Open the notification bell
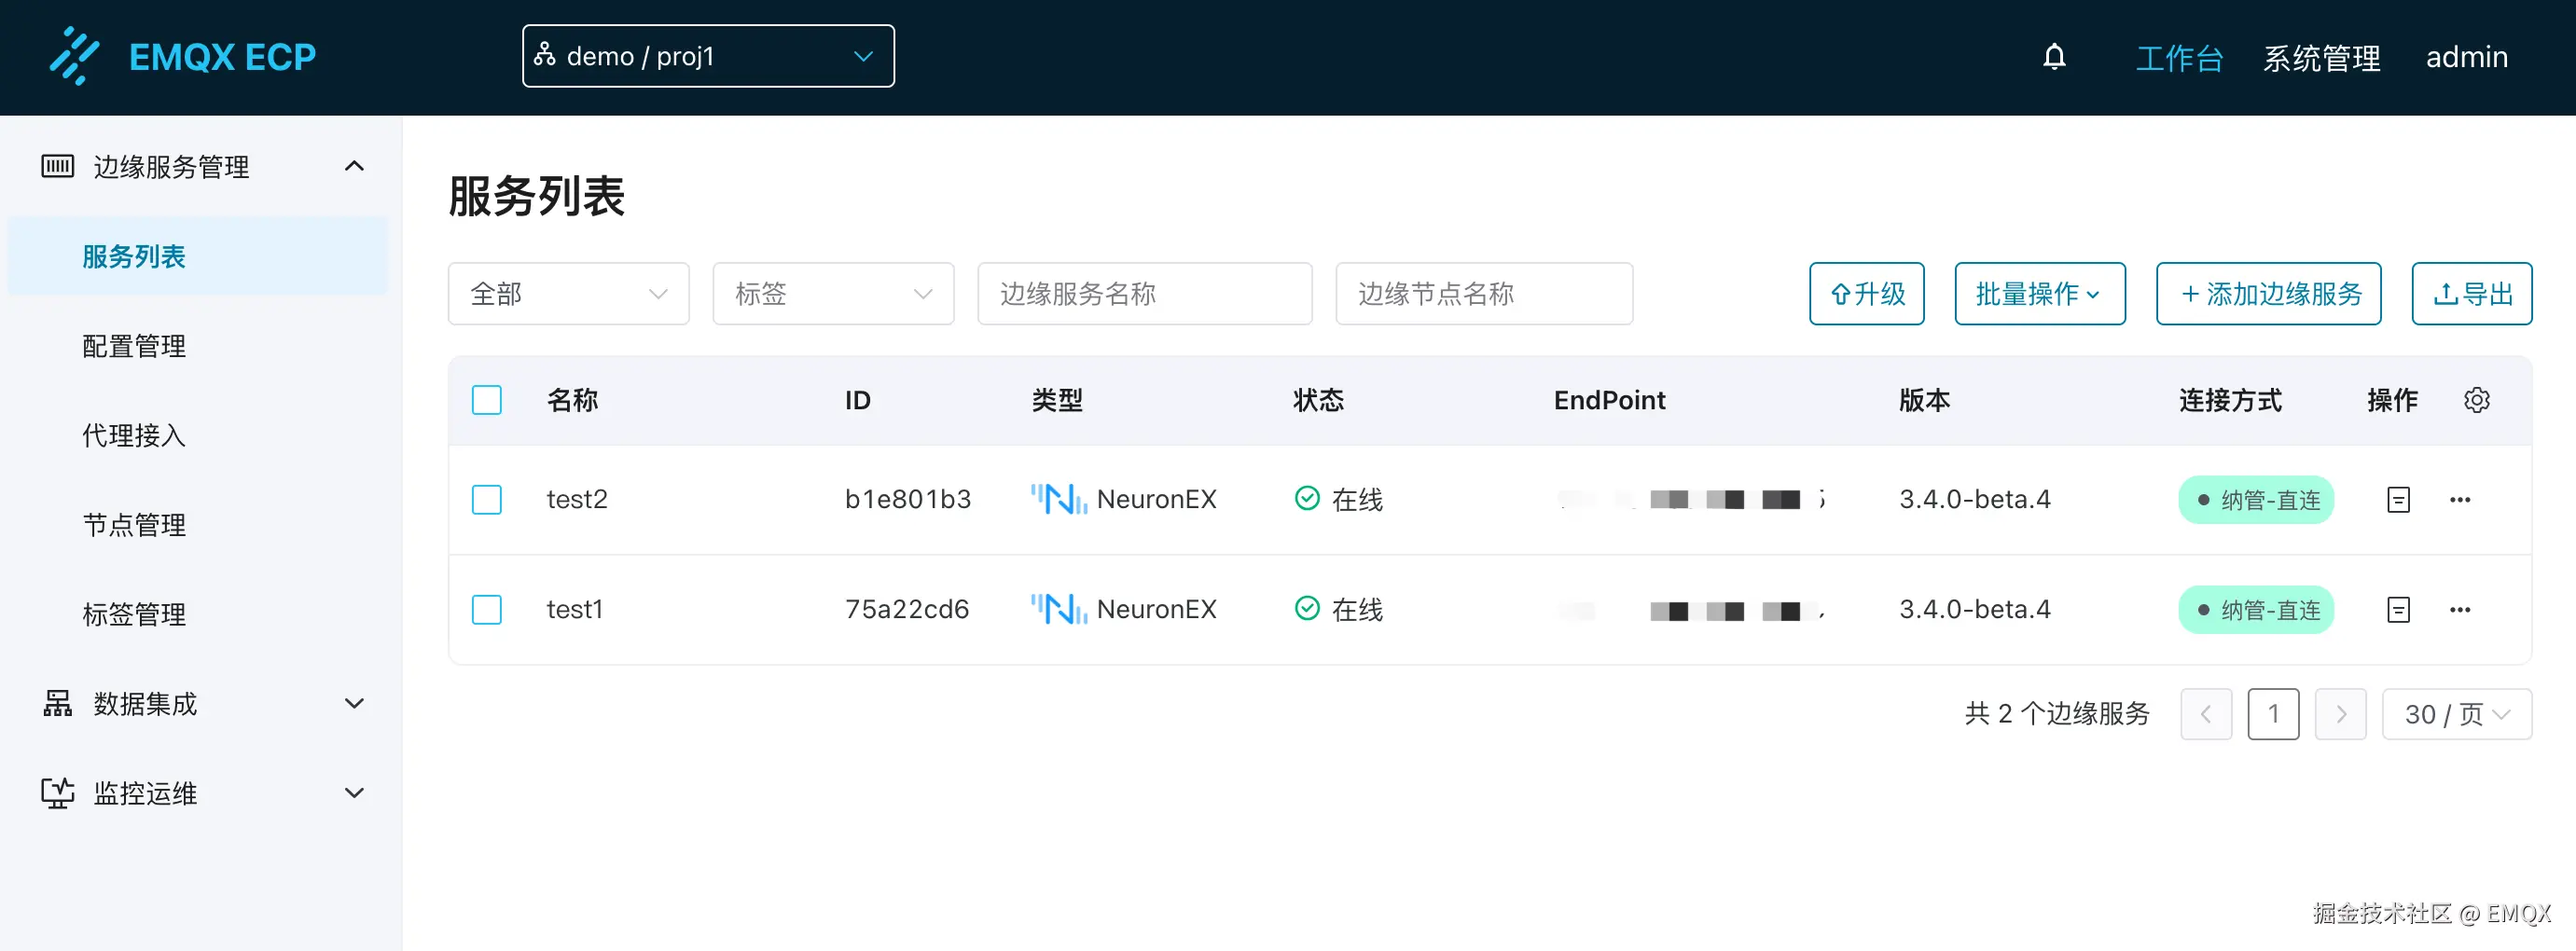This screenshot has width=2576, height=951. pyautogui.click(x=2054, y=57)
